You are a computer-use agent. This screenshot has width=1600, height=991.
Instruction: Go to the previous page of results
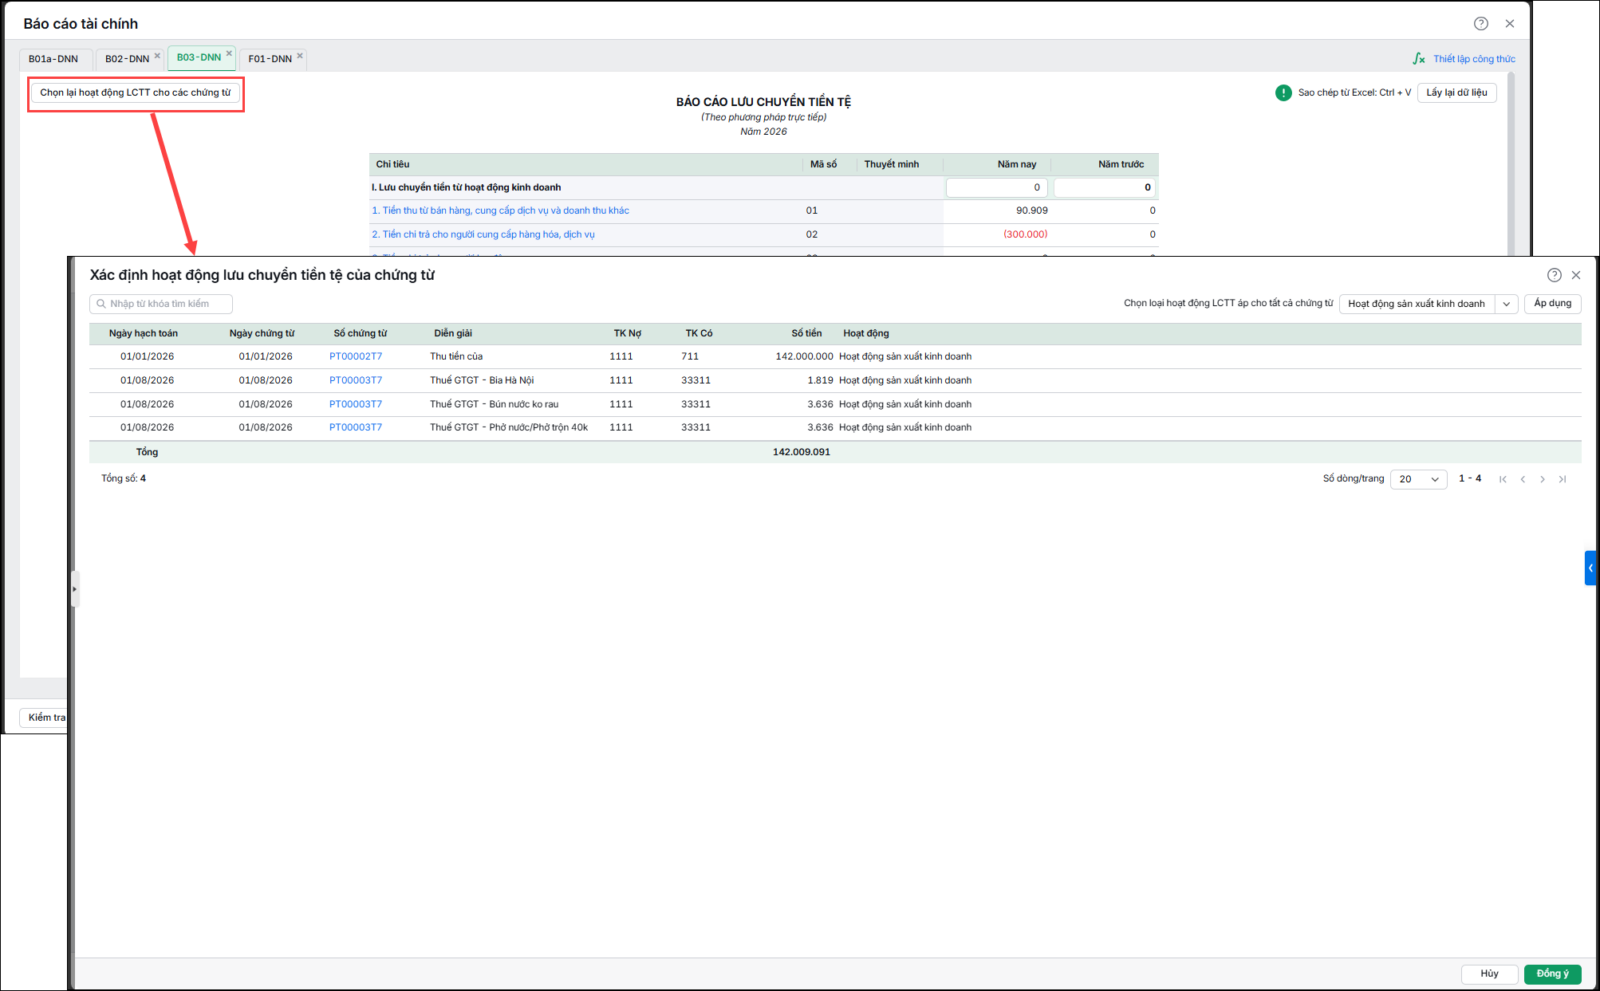coord(1523,479)
